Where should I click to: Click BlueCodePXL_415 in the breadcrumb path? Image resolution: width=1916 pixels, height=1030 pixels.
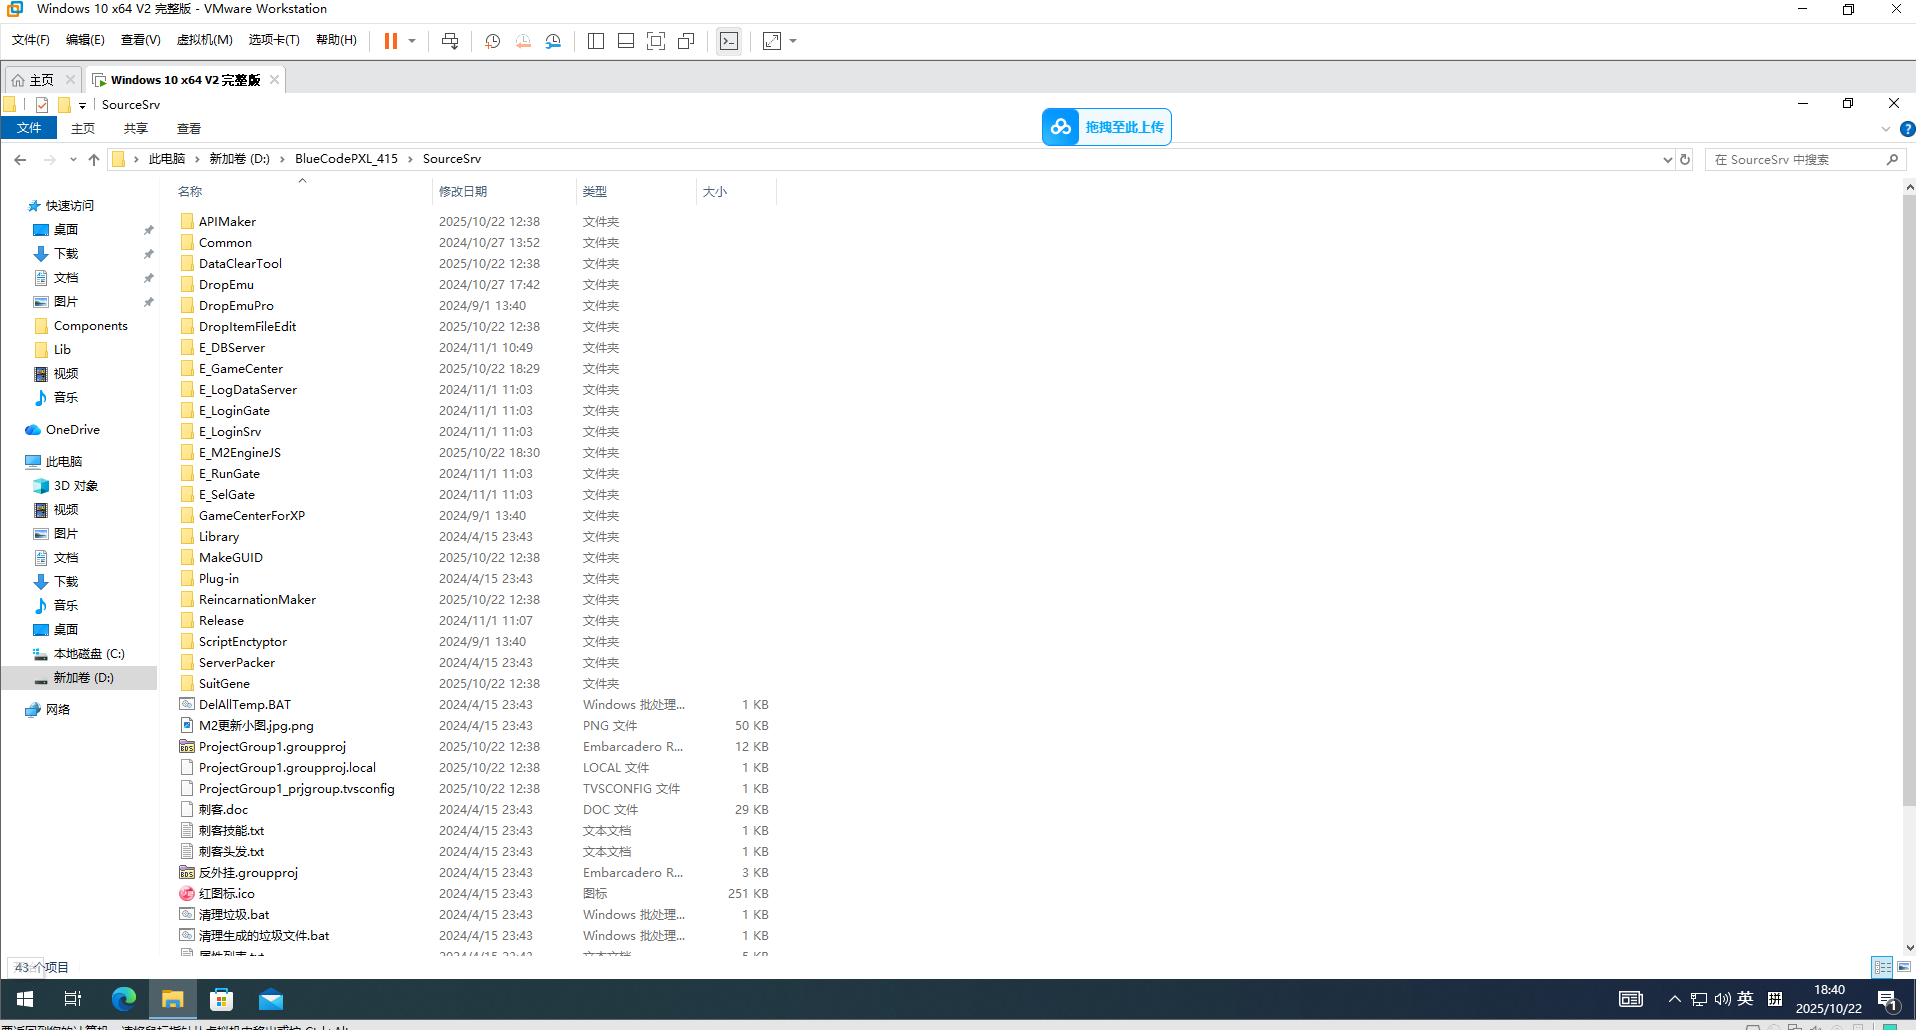(346, 159)
